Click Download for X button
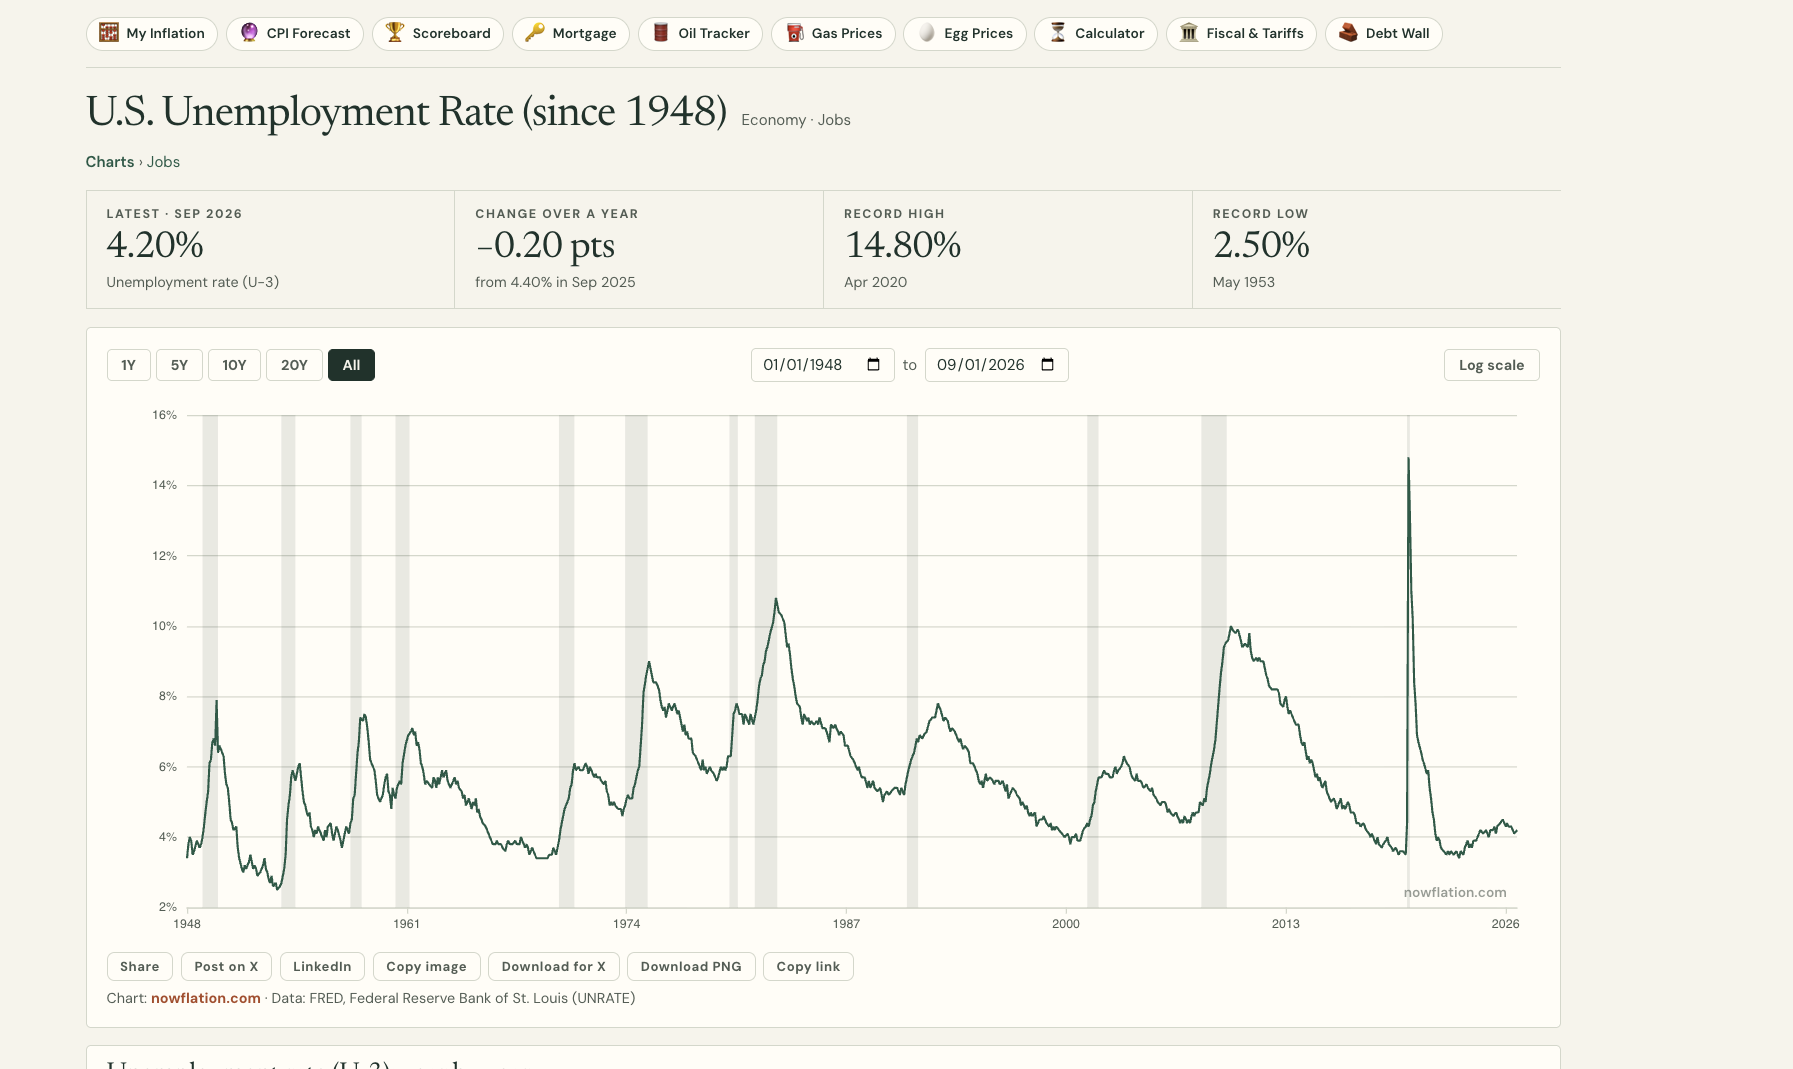This screenshot has height=1069, width=1793. point(553,966)
